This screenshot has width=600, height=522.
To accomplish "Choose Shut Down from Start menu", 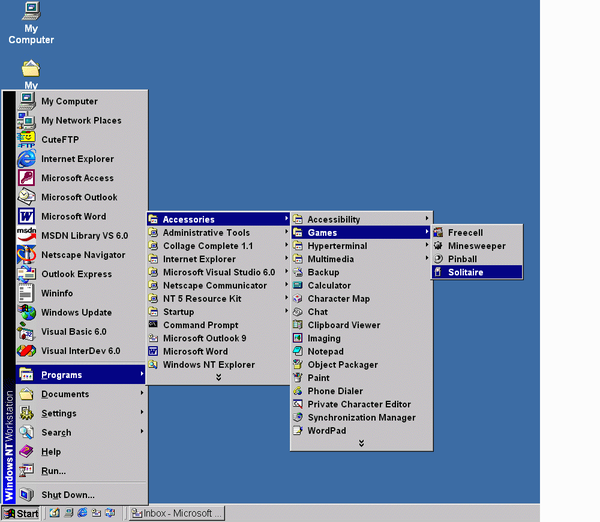I will pos(67,495).
